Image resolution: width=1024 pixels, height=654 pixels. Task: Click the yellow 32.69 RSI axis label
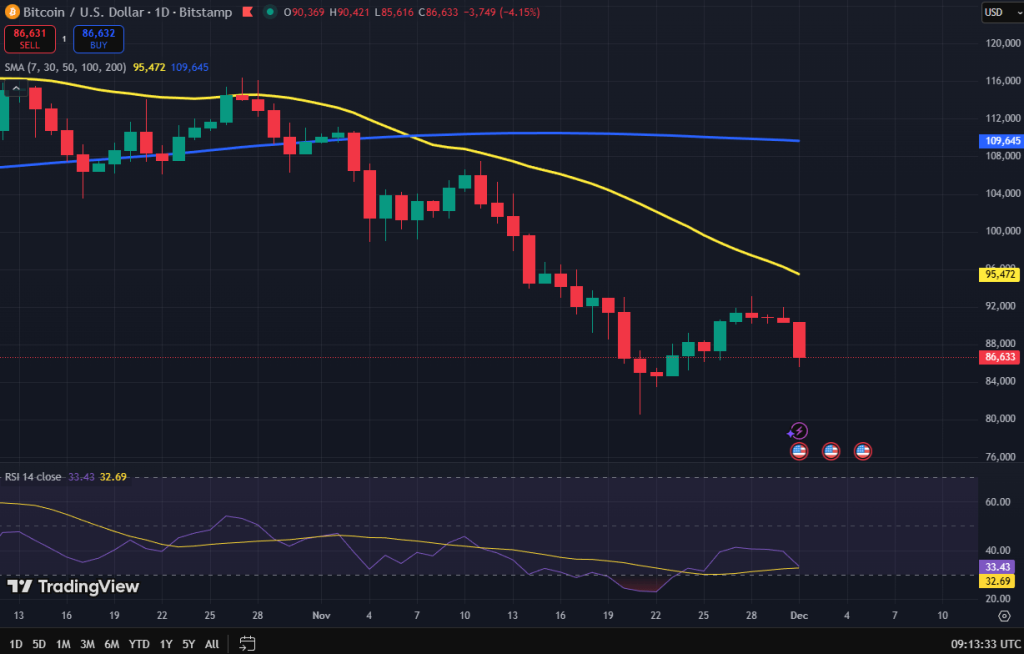pyautogui.click(x=997, y=581)
